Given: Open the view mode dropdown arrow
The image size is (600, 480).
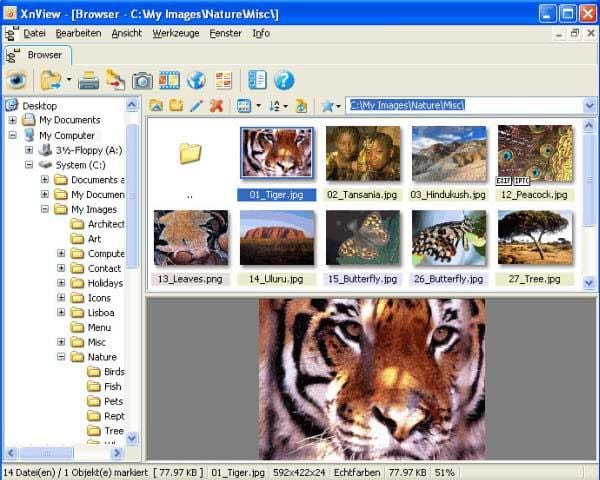Looking at the screenshot, I should [x=259, y=106].
